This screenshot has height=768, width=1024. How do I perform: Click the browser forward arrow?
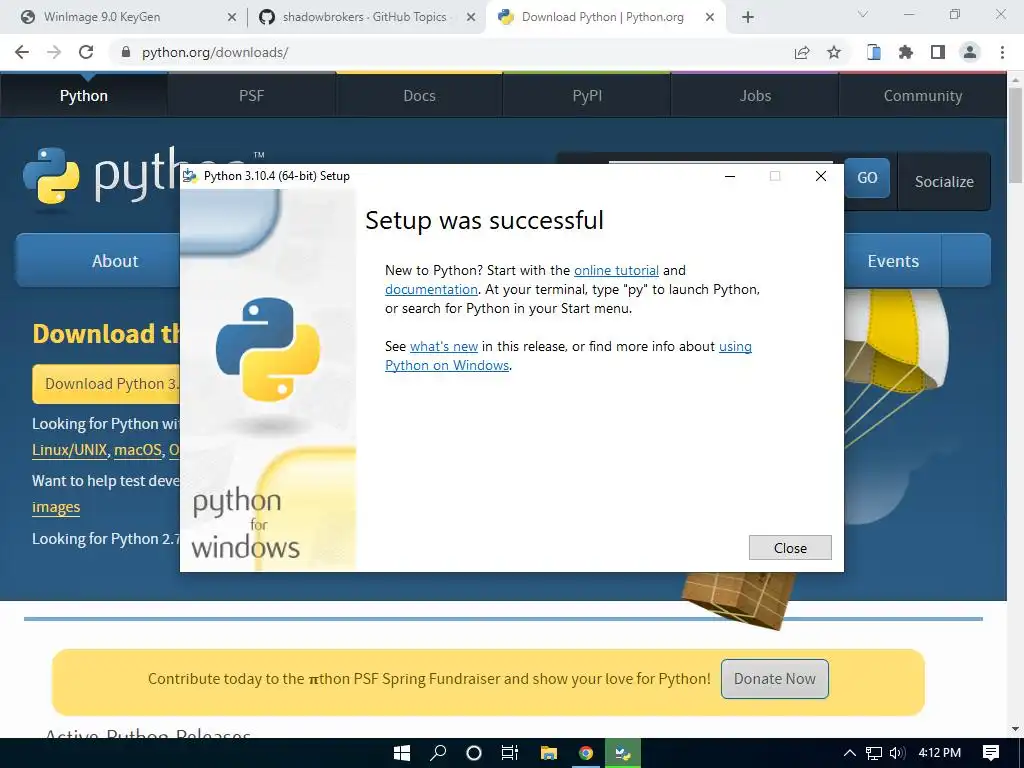tap(54, 52)
